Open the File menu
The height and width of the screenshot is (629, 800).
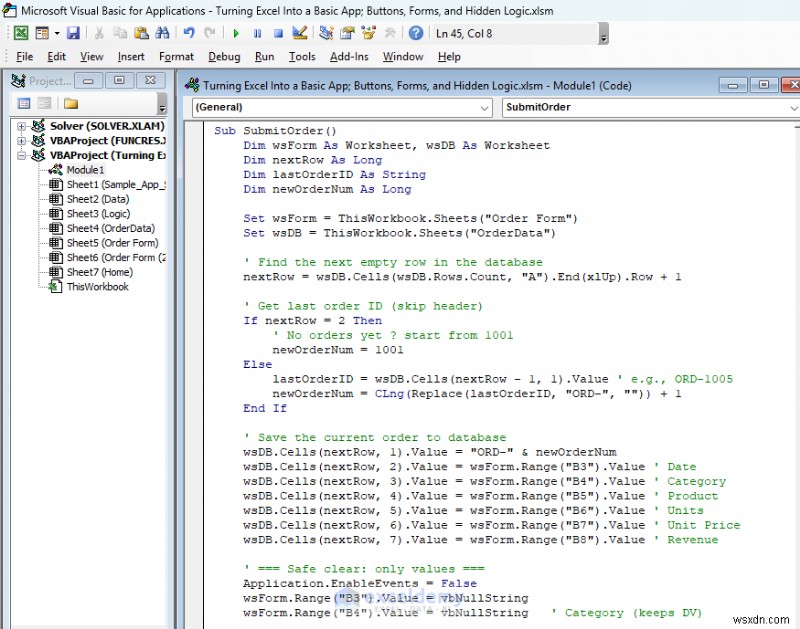click(24, 57)
